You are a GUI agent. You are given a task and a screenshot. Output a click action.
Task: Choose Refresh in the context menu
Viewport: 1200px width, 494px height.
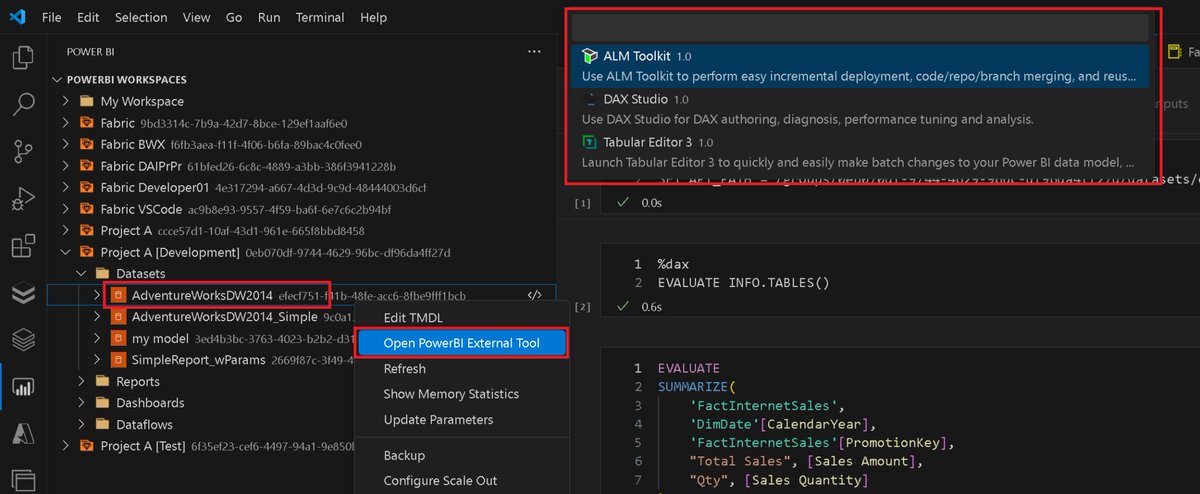[x=461, y=368]
